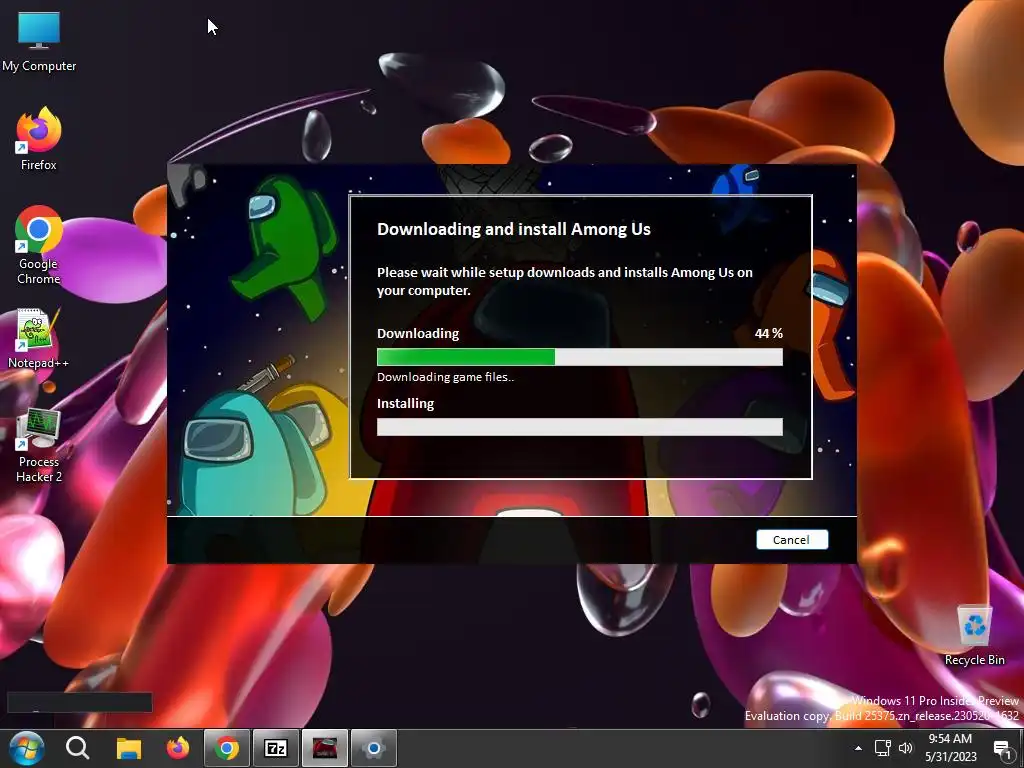The height and width of the screenshot is (768, 1024).
Task: Cancel the Among Us installation
Action: pos(792,539)
